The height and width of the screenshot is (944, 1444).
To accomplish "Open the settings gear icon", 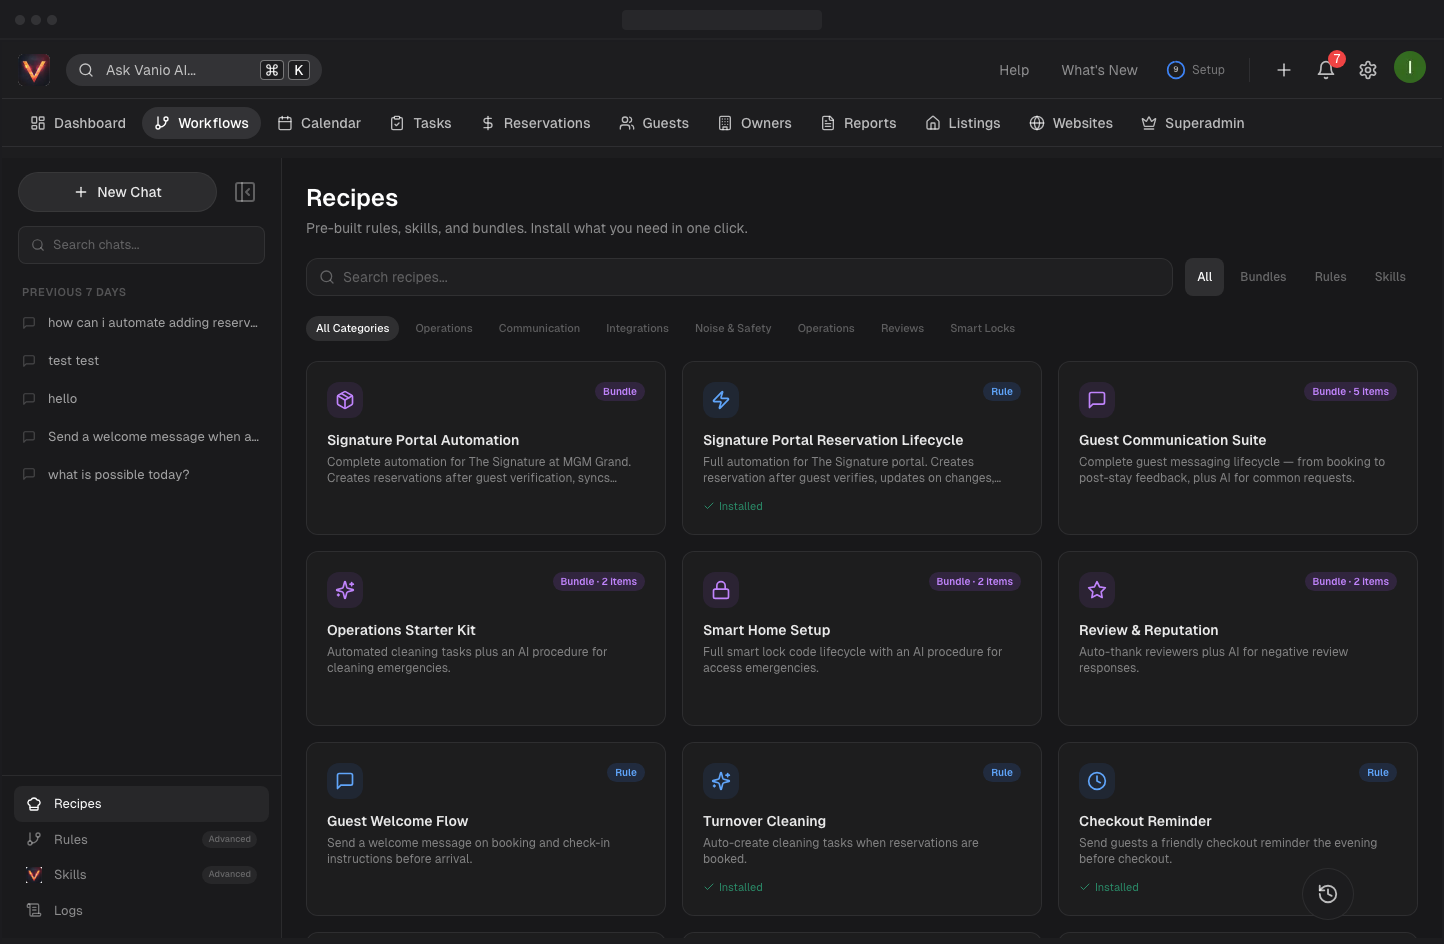I will 1368,70.
